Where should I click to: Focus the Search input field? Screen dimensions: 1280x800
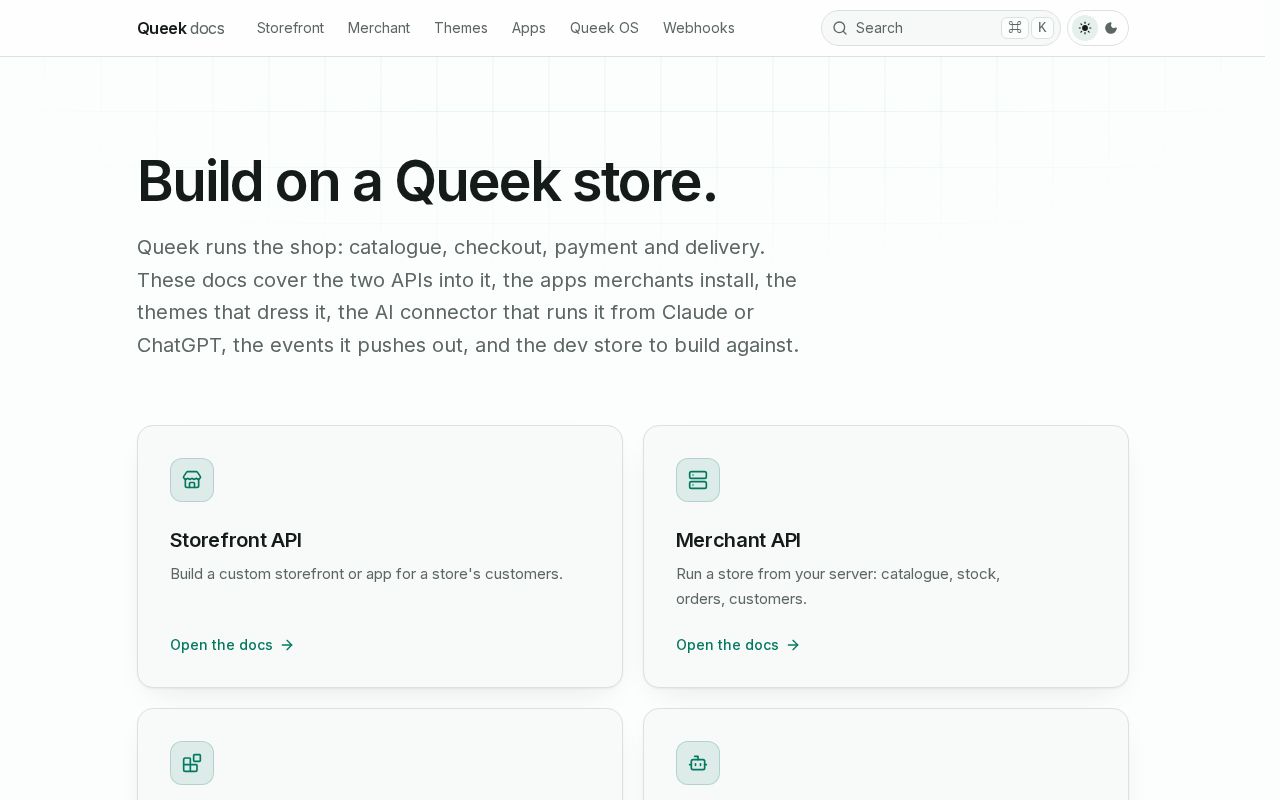pos(940,28)
